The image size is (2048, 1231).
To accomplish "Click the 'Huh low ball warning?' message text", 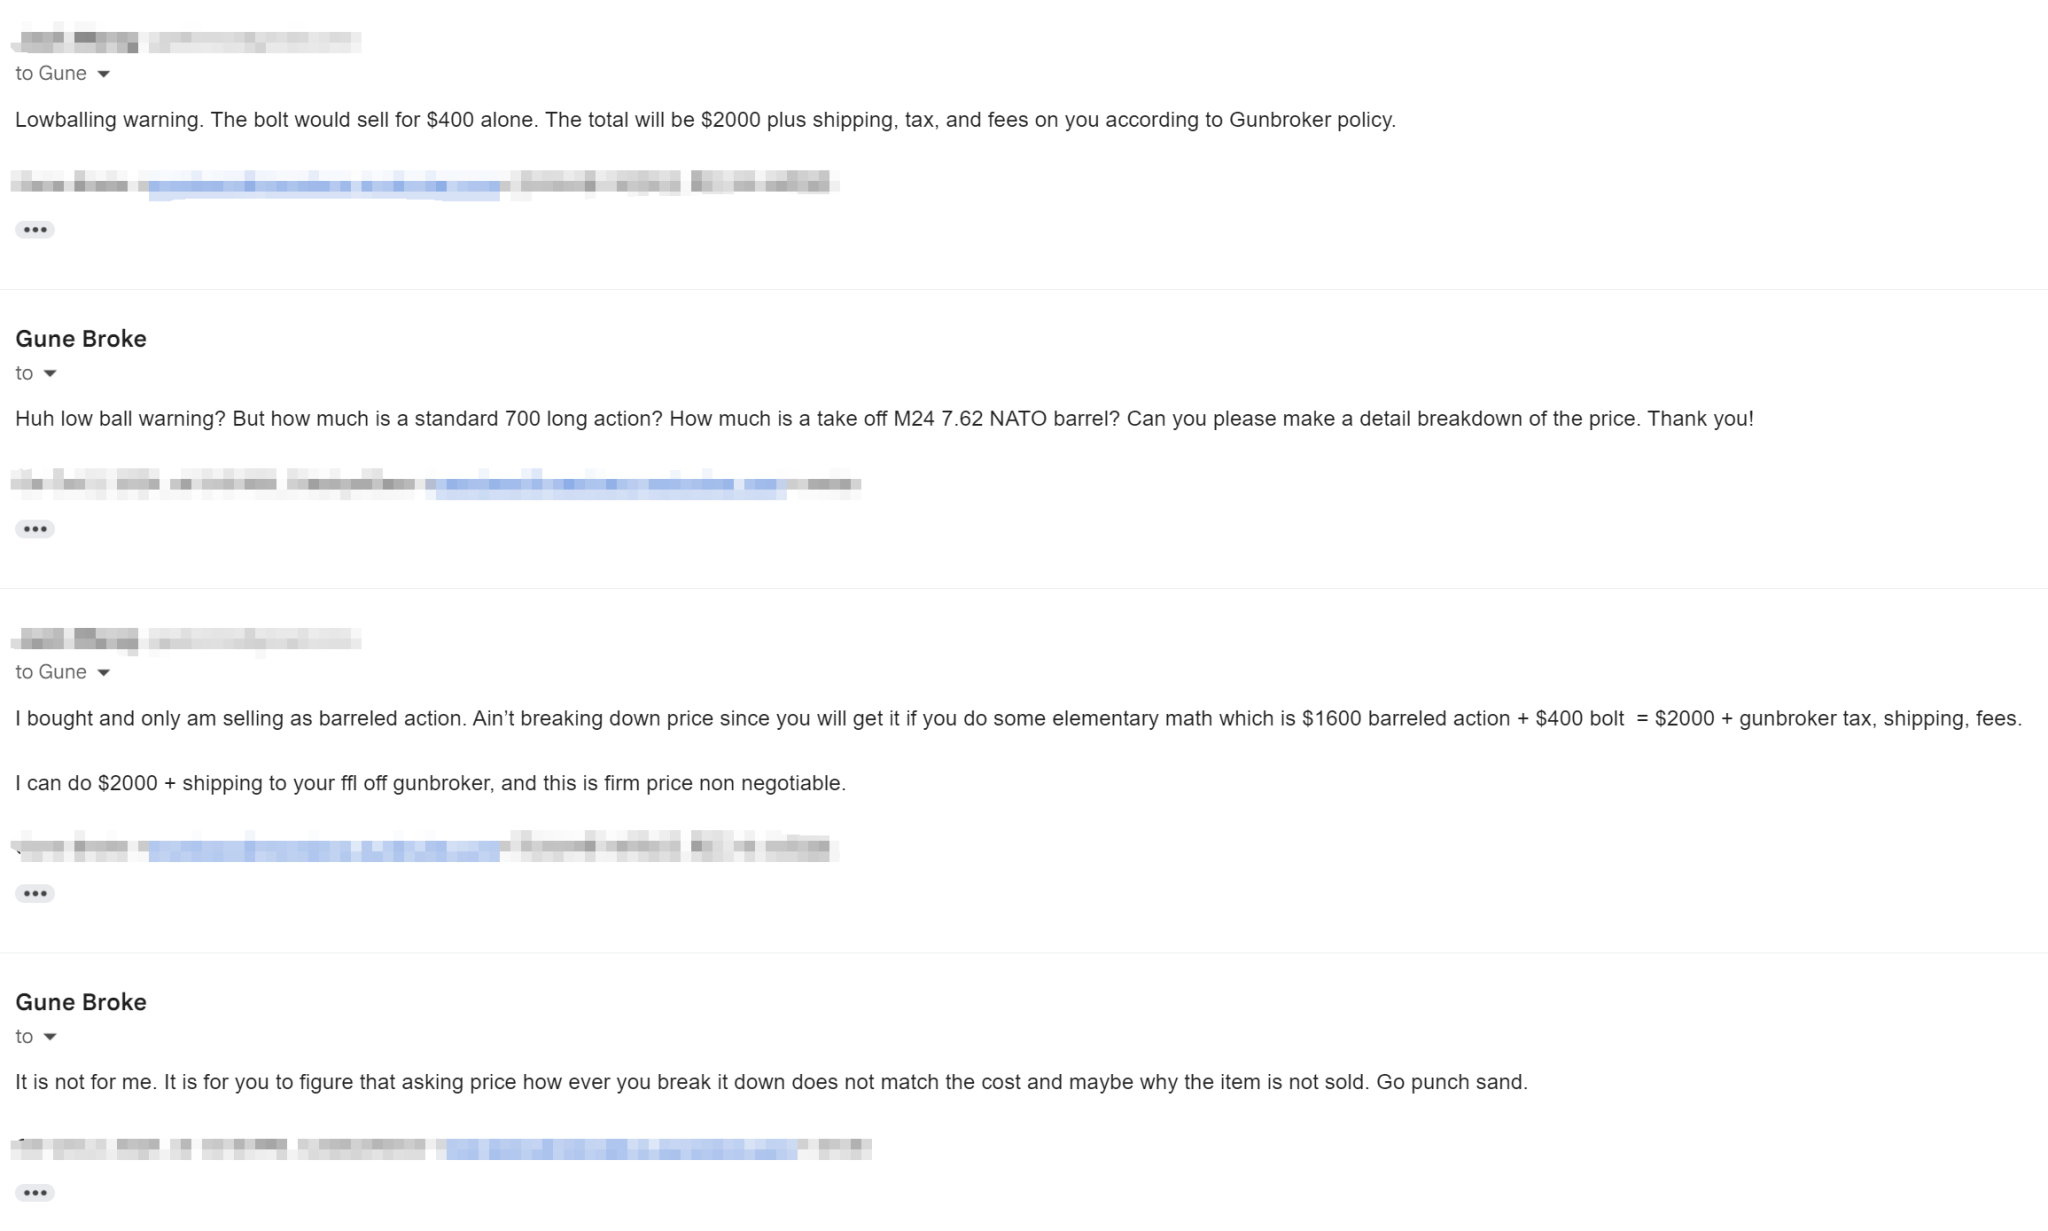I will point(884,419).
